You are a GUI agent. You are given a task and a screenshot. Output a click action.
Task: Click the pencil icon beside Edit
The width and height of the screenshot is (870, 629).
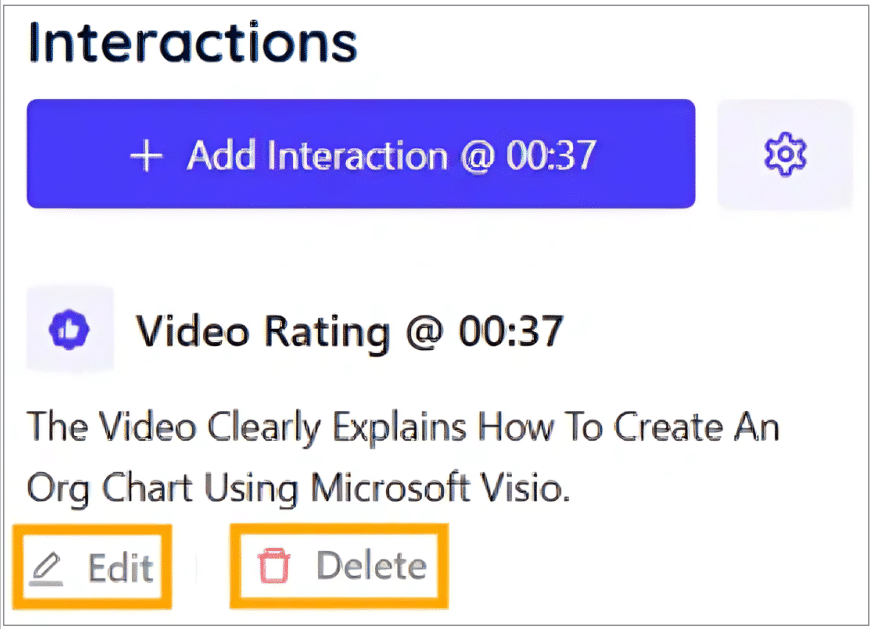(x=46, y=568)
